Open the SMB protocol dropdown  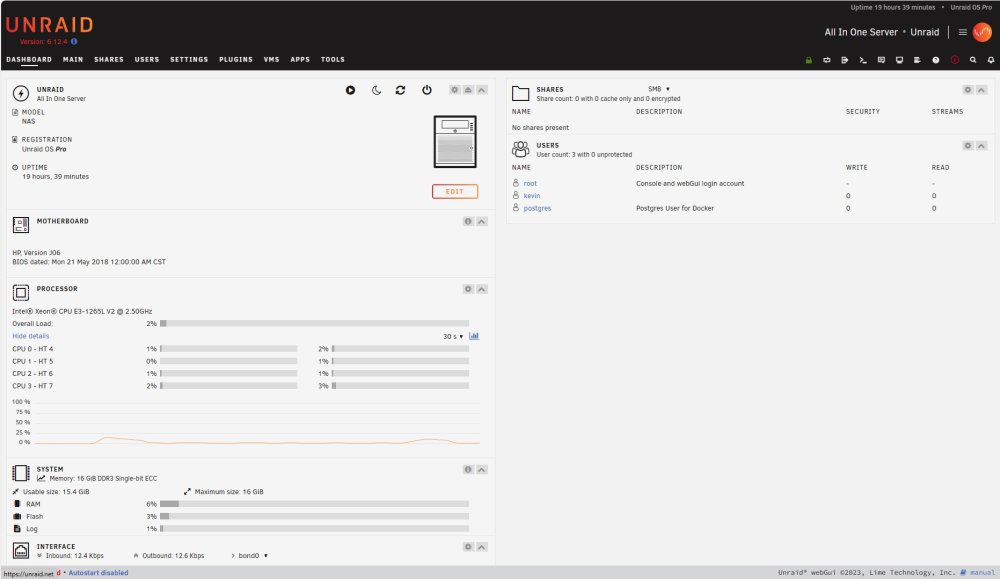(659, 89)
